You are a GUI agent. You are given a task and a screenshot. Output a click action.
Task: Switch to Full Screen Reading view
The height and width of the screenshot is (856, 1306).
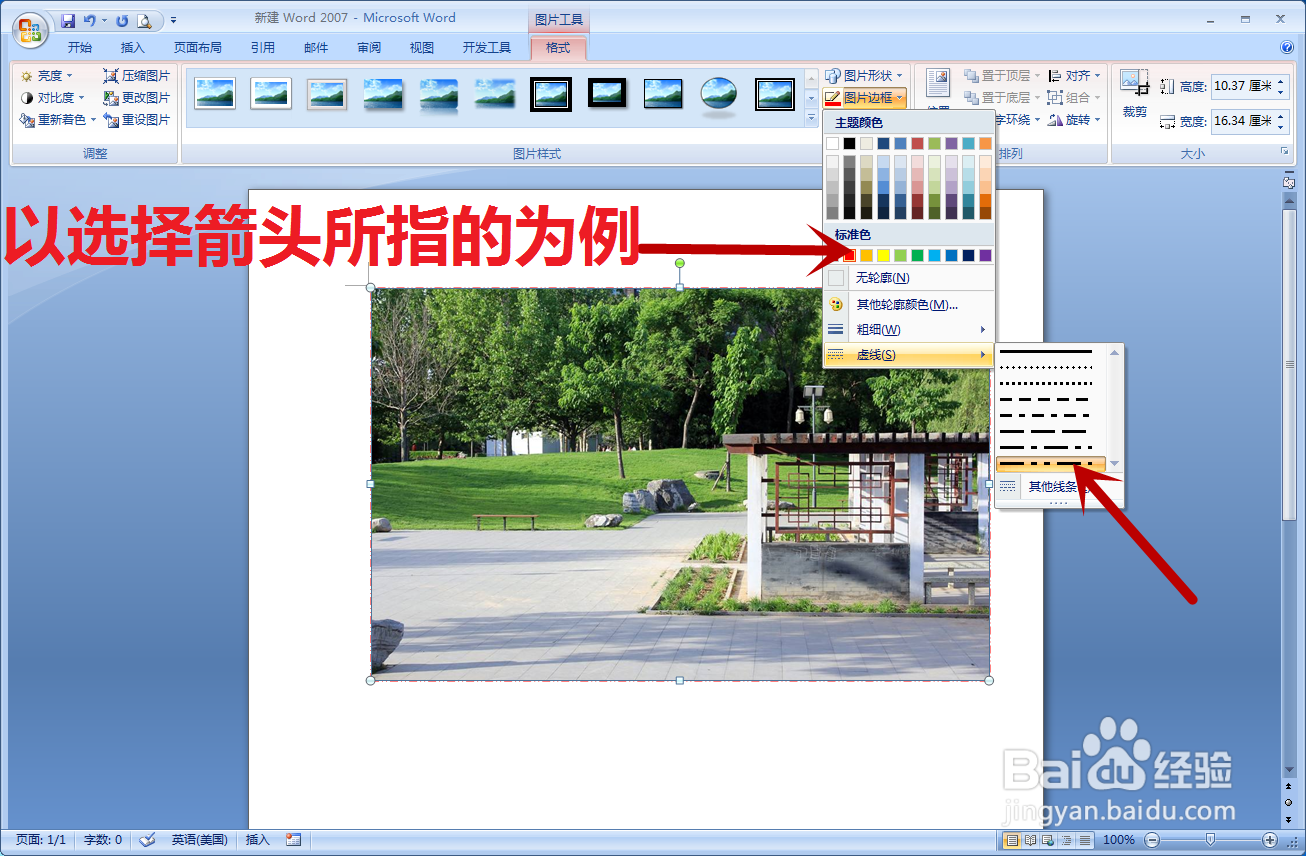point(1030,840)
